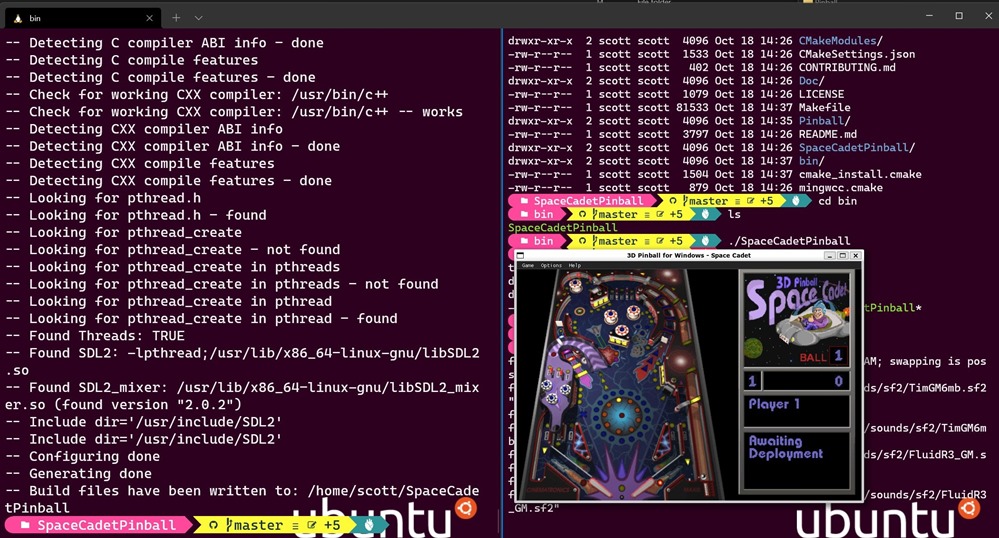Click the './SpaceCadetPinball' command text
This screenshot has height=538, width=999.
[789, 241]
